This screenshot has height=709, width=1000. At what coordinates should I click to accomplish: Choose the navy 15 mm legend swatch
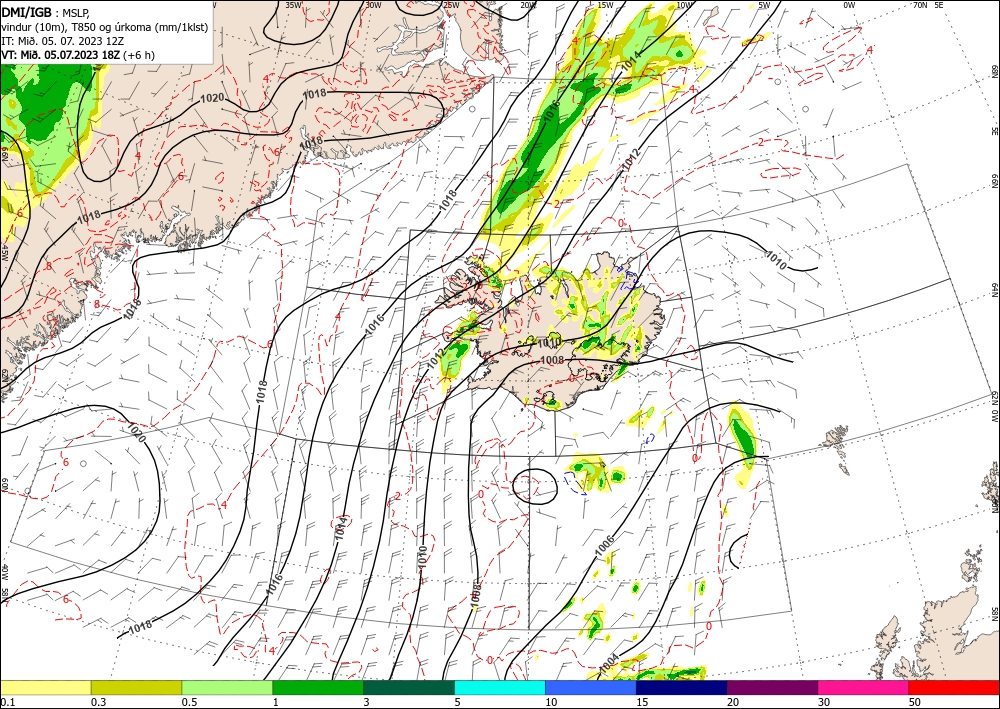[682, 687]
